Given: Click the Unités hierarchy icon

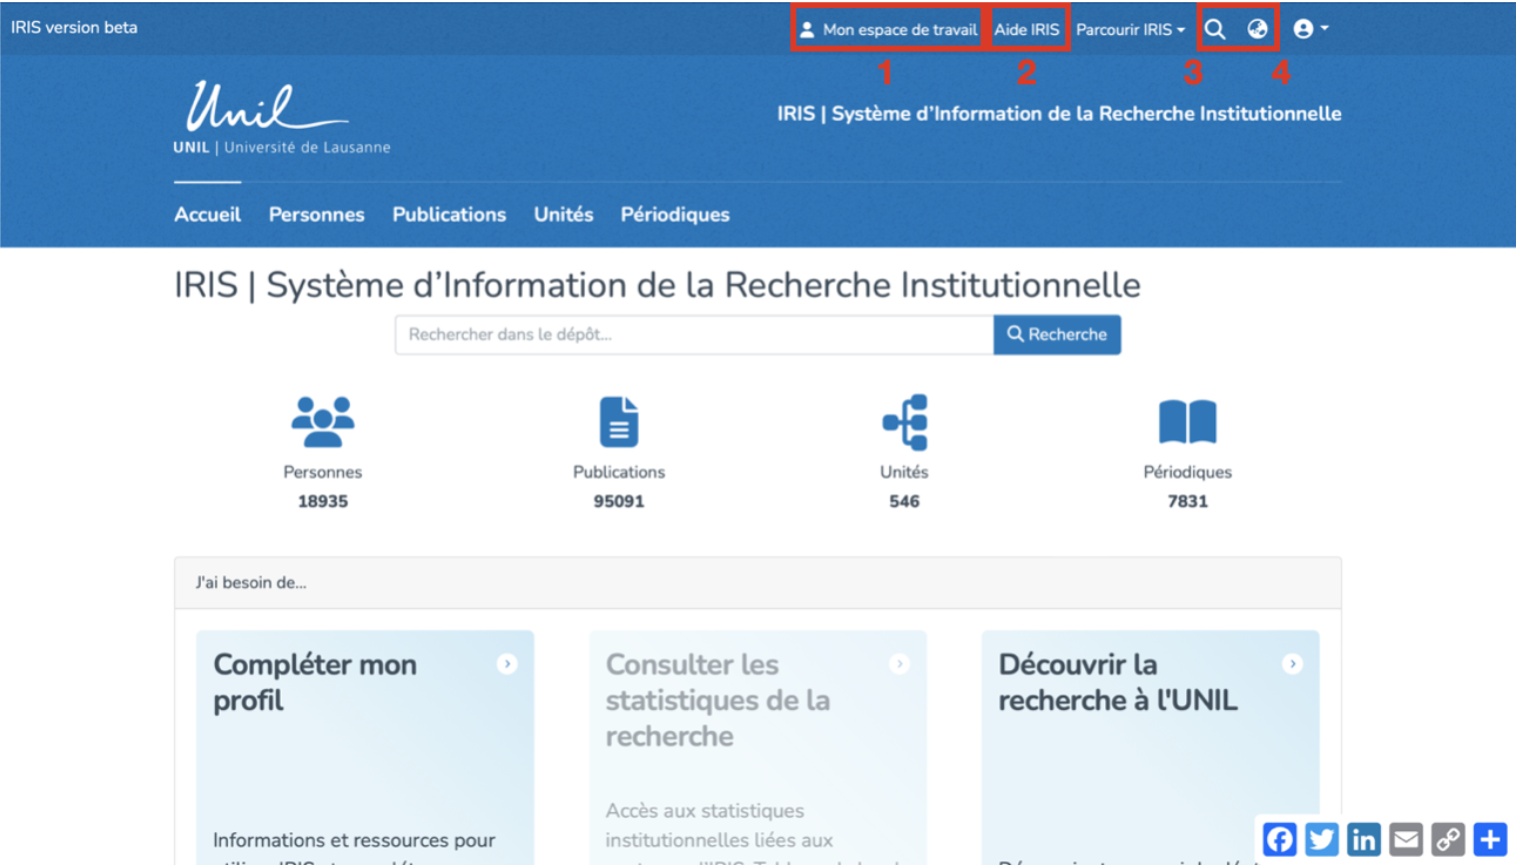Looking at the screenshot, I should (x=905, y=422).
